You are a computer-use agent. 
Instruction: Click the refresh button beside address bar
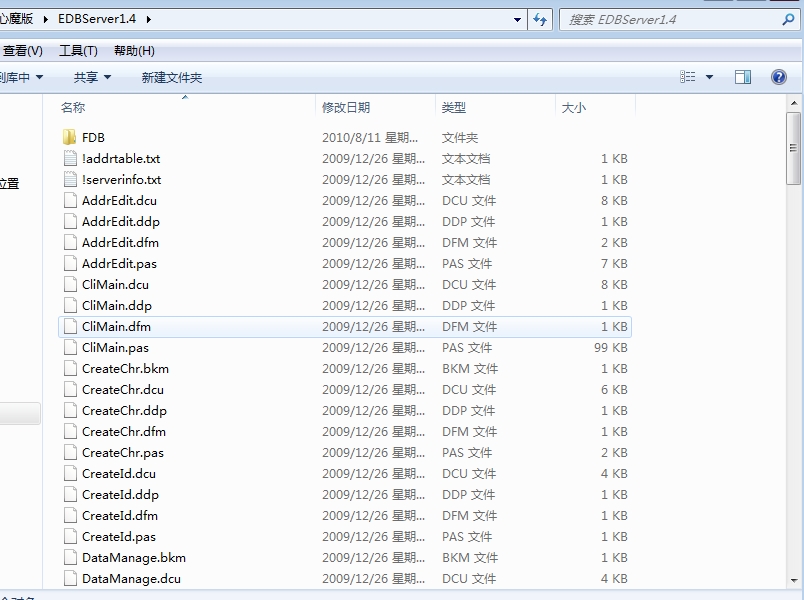541,19
